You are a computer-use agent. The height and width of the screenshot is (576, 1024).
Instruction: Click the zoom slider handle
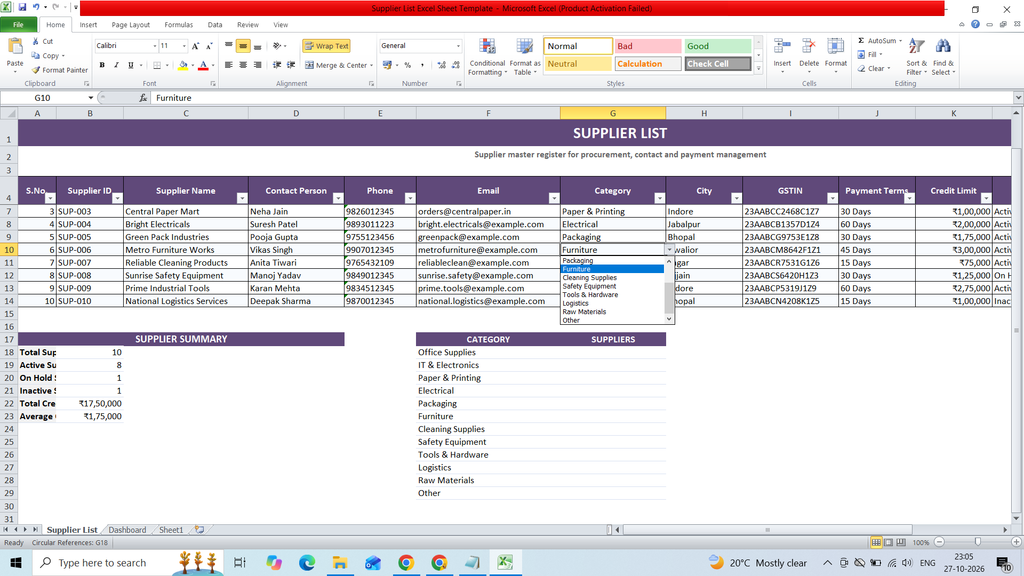click(x=978, y=542)
